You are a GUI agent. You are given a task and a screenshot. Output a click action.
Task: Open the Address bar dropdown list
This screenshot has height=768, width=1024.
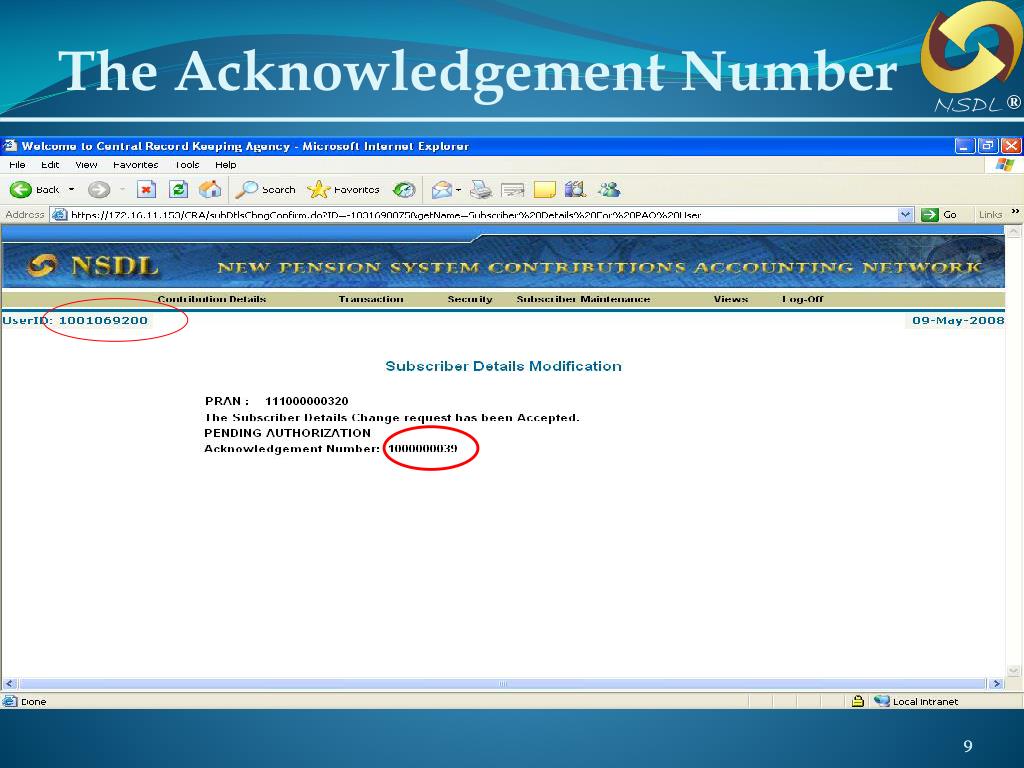(x=905, y=214)
